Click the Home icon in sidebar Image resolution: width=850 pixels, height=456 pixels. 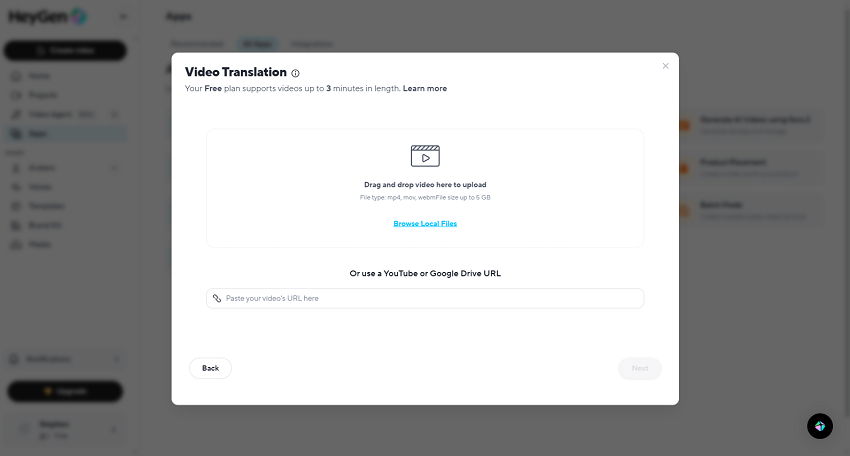tap(17, 76)
